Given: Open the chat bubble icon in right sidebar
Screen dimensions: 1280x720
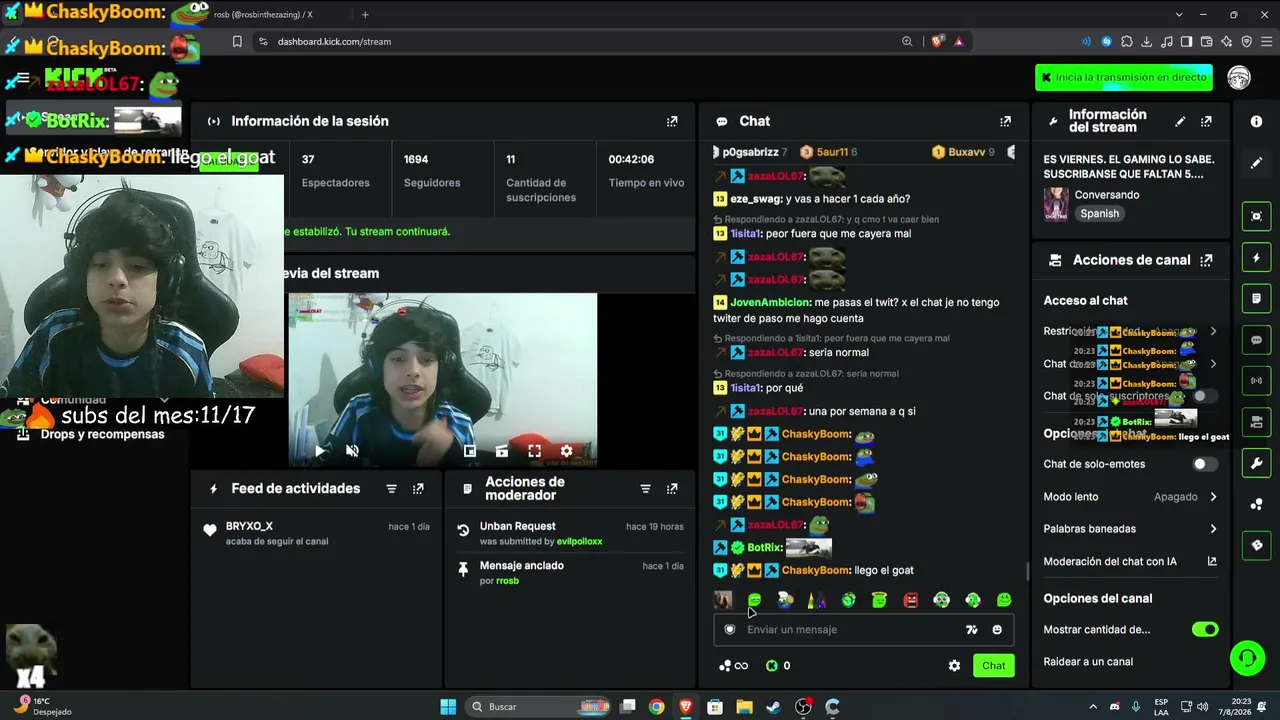Looking at the screenshot, I should (x=1257, y=340).
